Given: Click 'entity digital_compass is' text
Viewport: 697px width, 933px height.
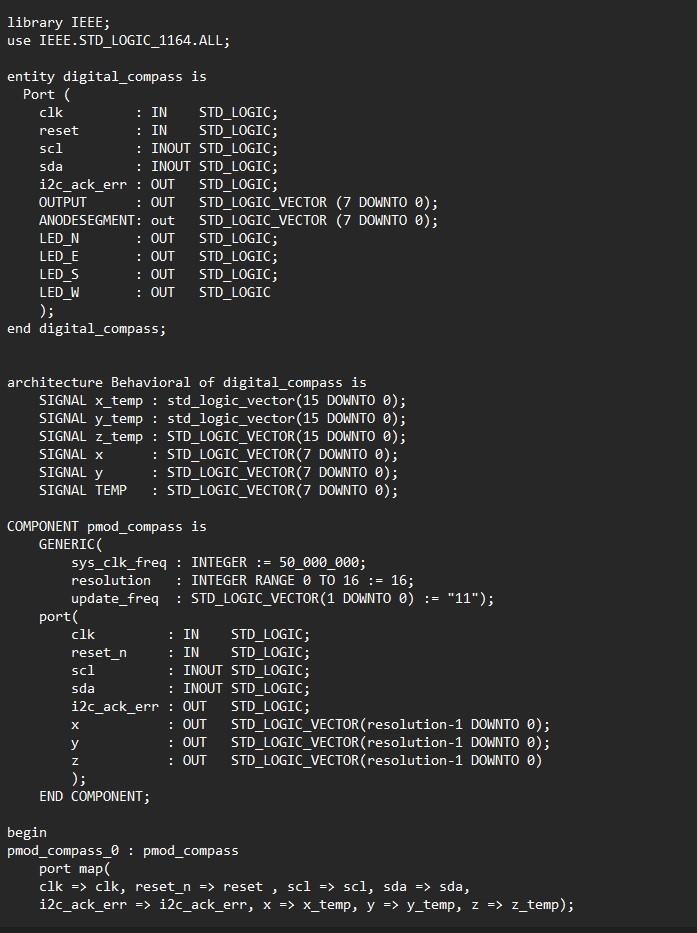Looking at the screenshot, I should click(107, 76).
